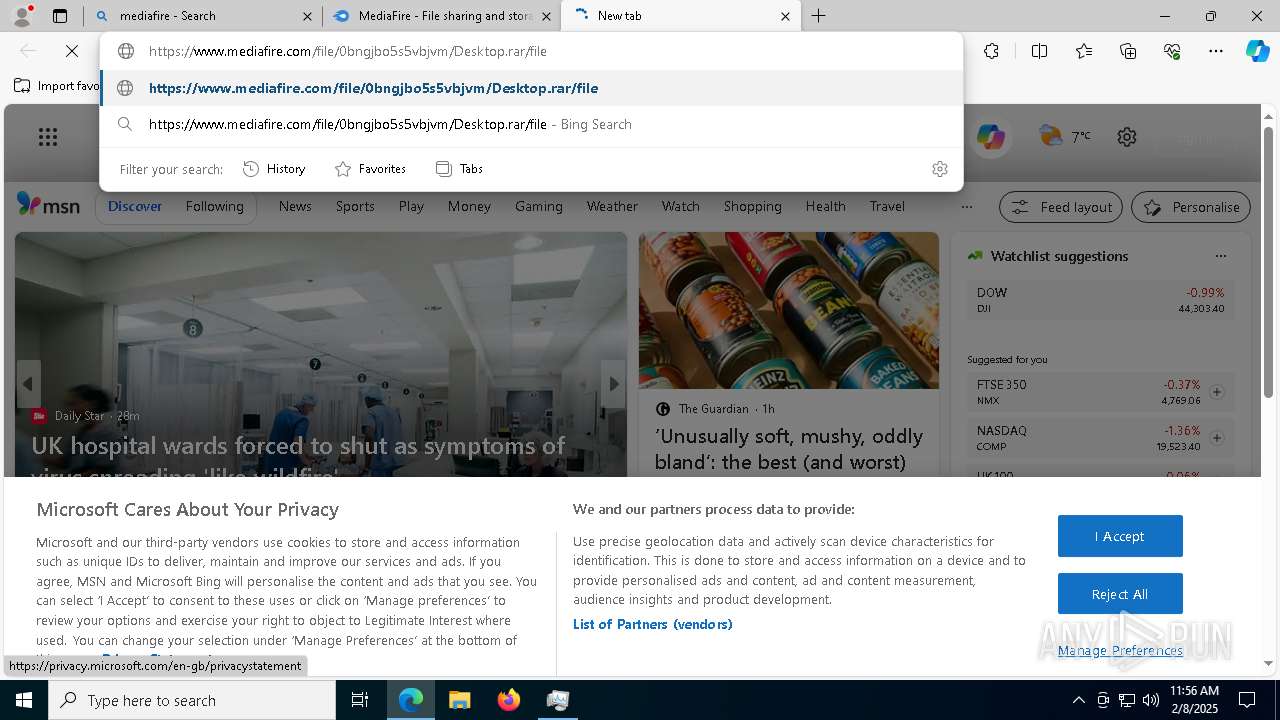Add FTSE 350 to watchlist
1280x720 pixels.
tap(1217, 392)
